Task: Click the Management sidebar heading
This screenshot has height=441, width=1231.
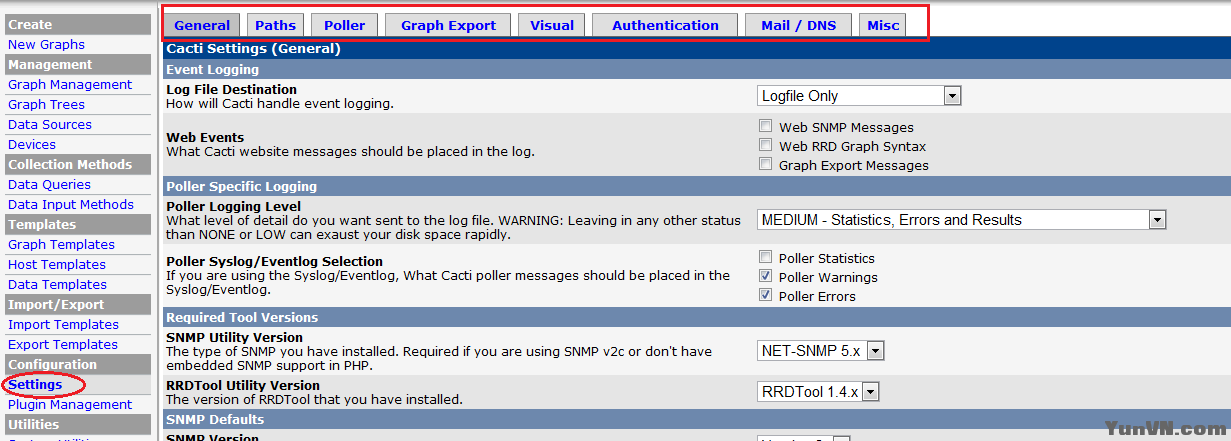Action: pos(77,64)
